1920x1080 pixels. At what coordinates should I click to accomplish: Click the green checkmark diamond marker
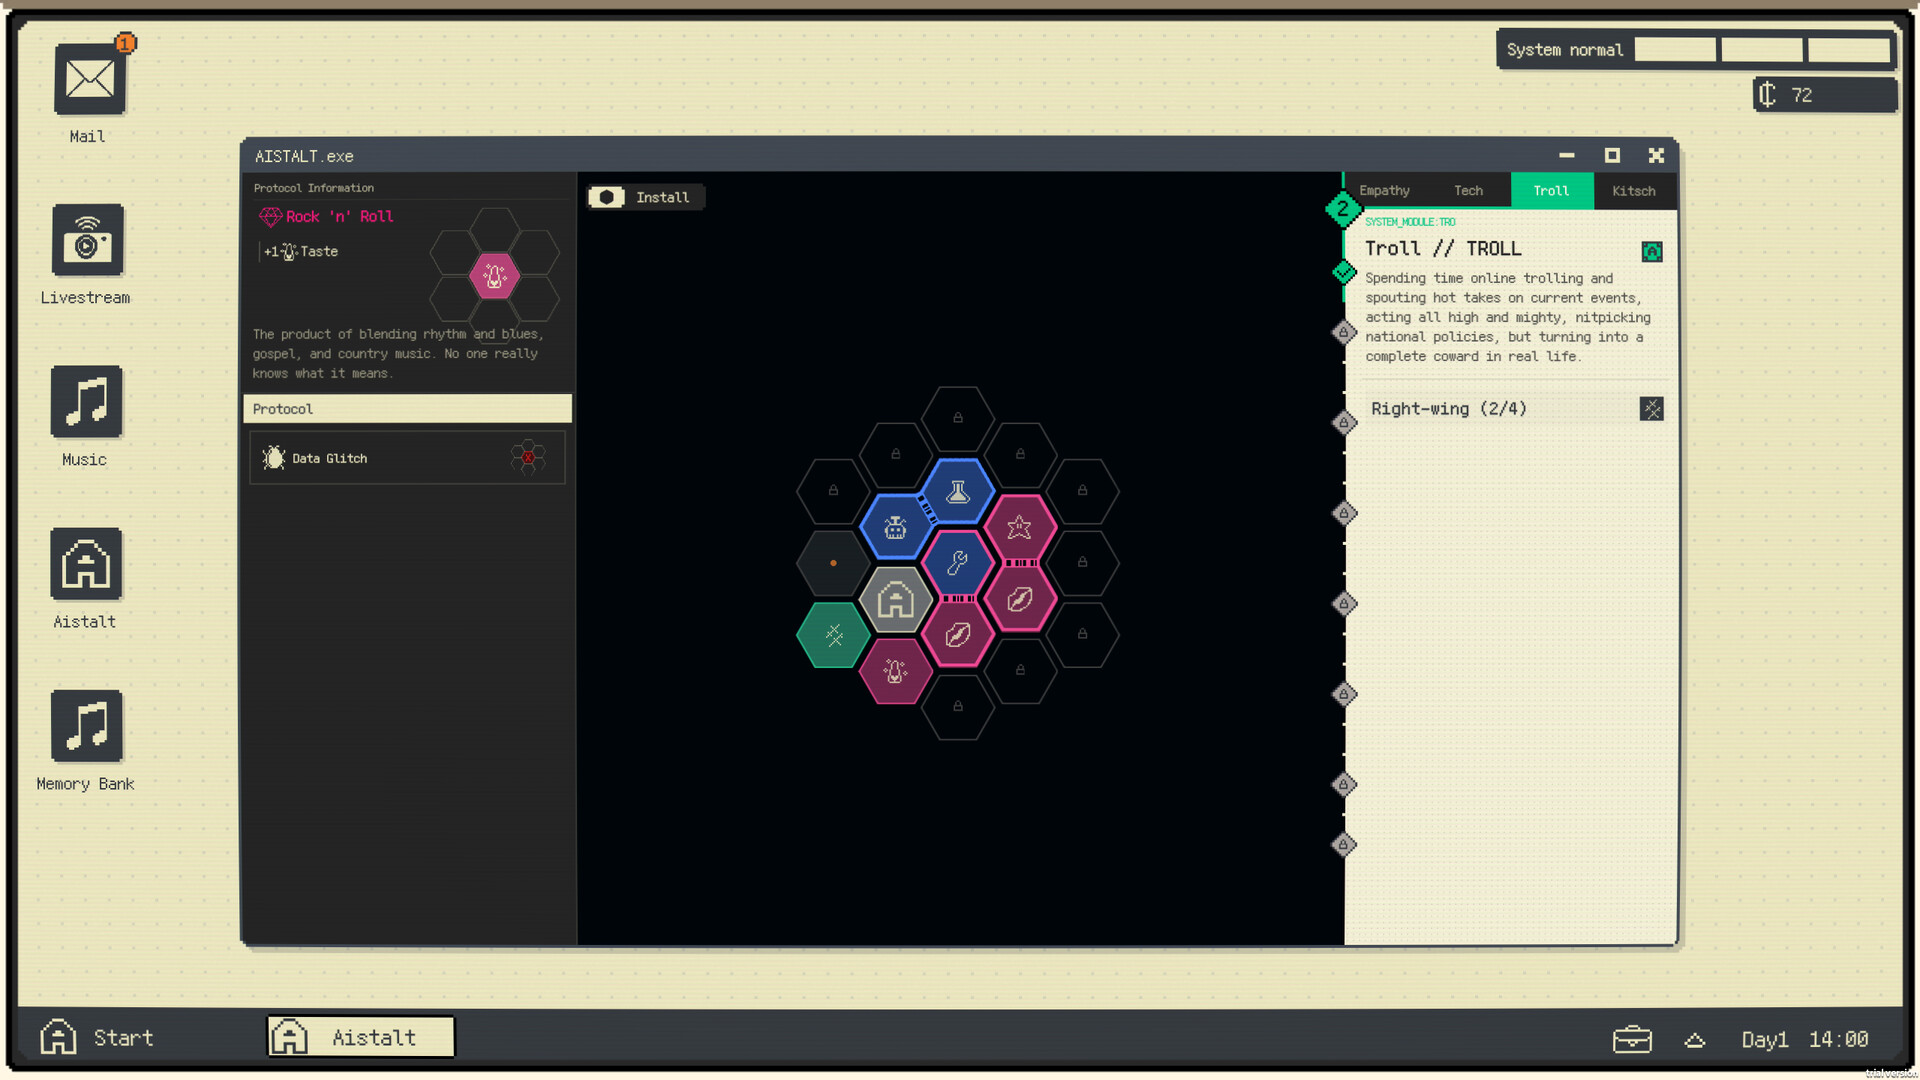point(1344,272)
